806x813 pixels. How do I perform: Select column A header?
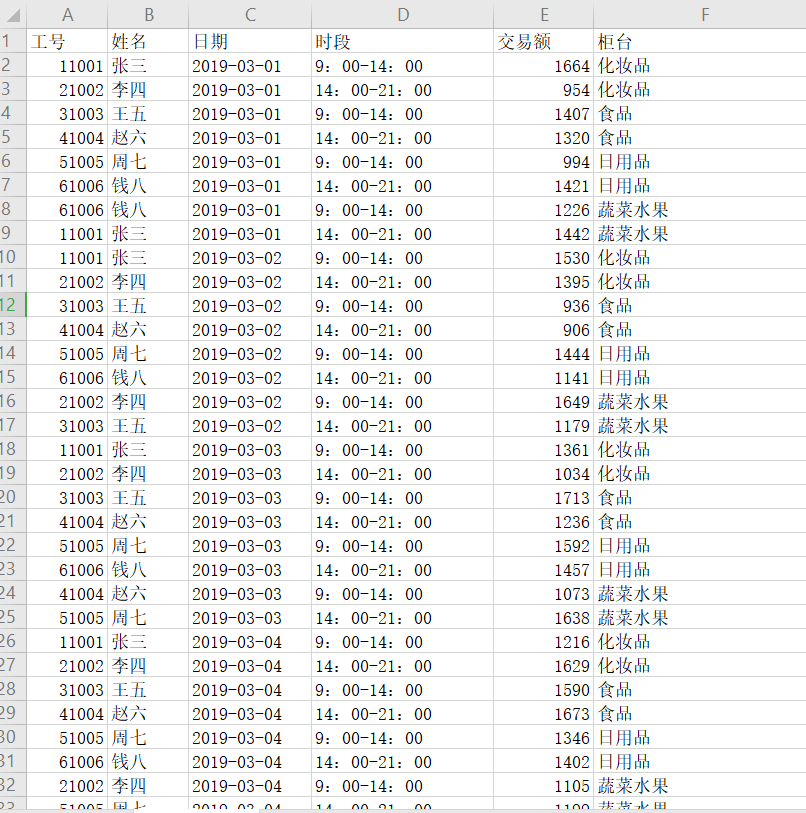67,15
